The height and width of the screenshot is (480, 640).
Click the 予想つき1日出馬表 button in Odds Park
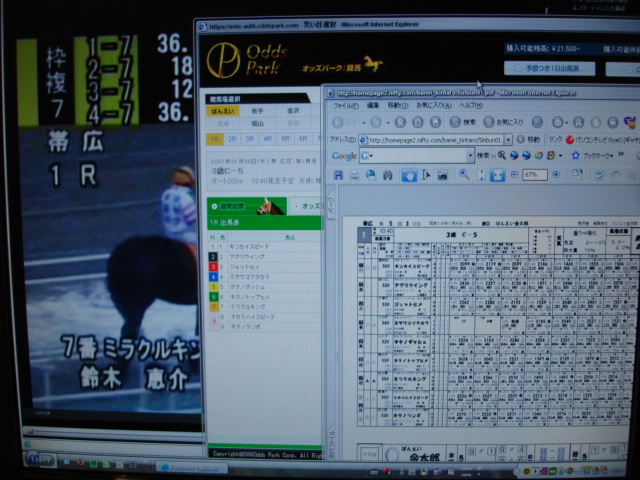click(x=549, y=69)
